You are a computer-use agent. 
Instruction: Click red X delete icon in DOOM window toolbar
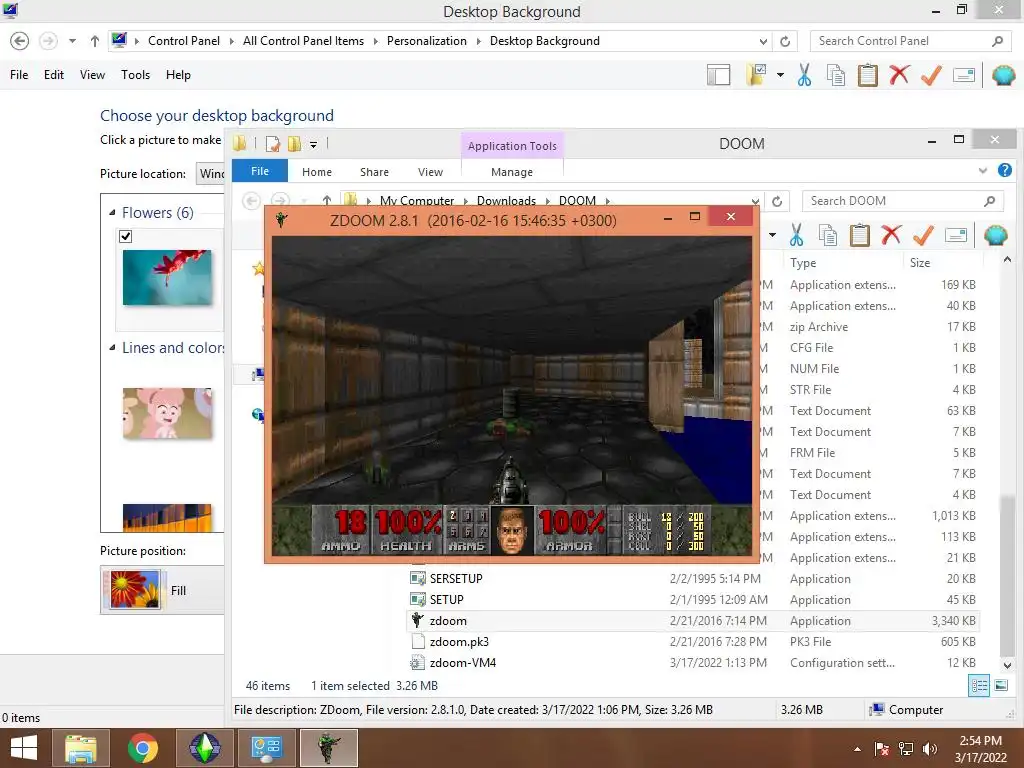891,234
